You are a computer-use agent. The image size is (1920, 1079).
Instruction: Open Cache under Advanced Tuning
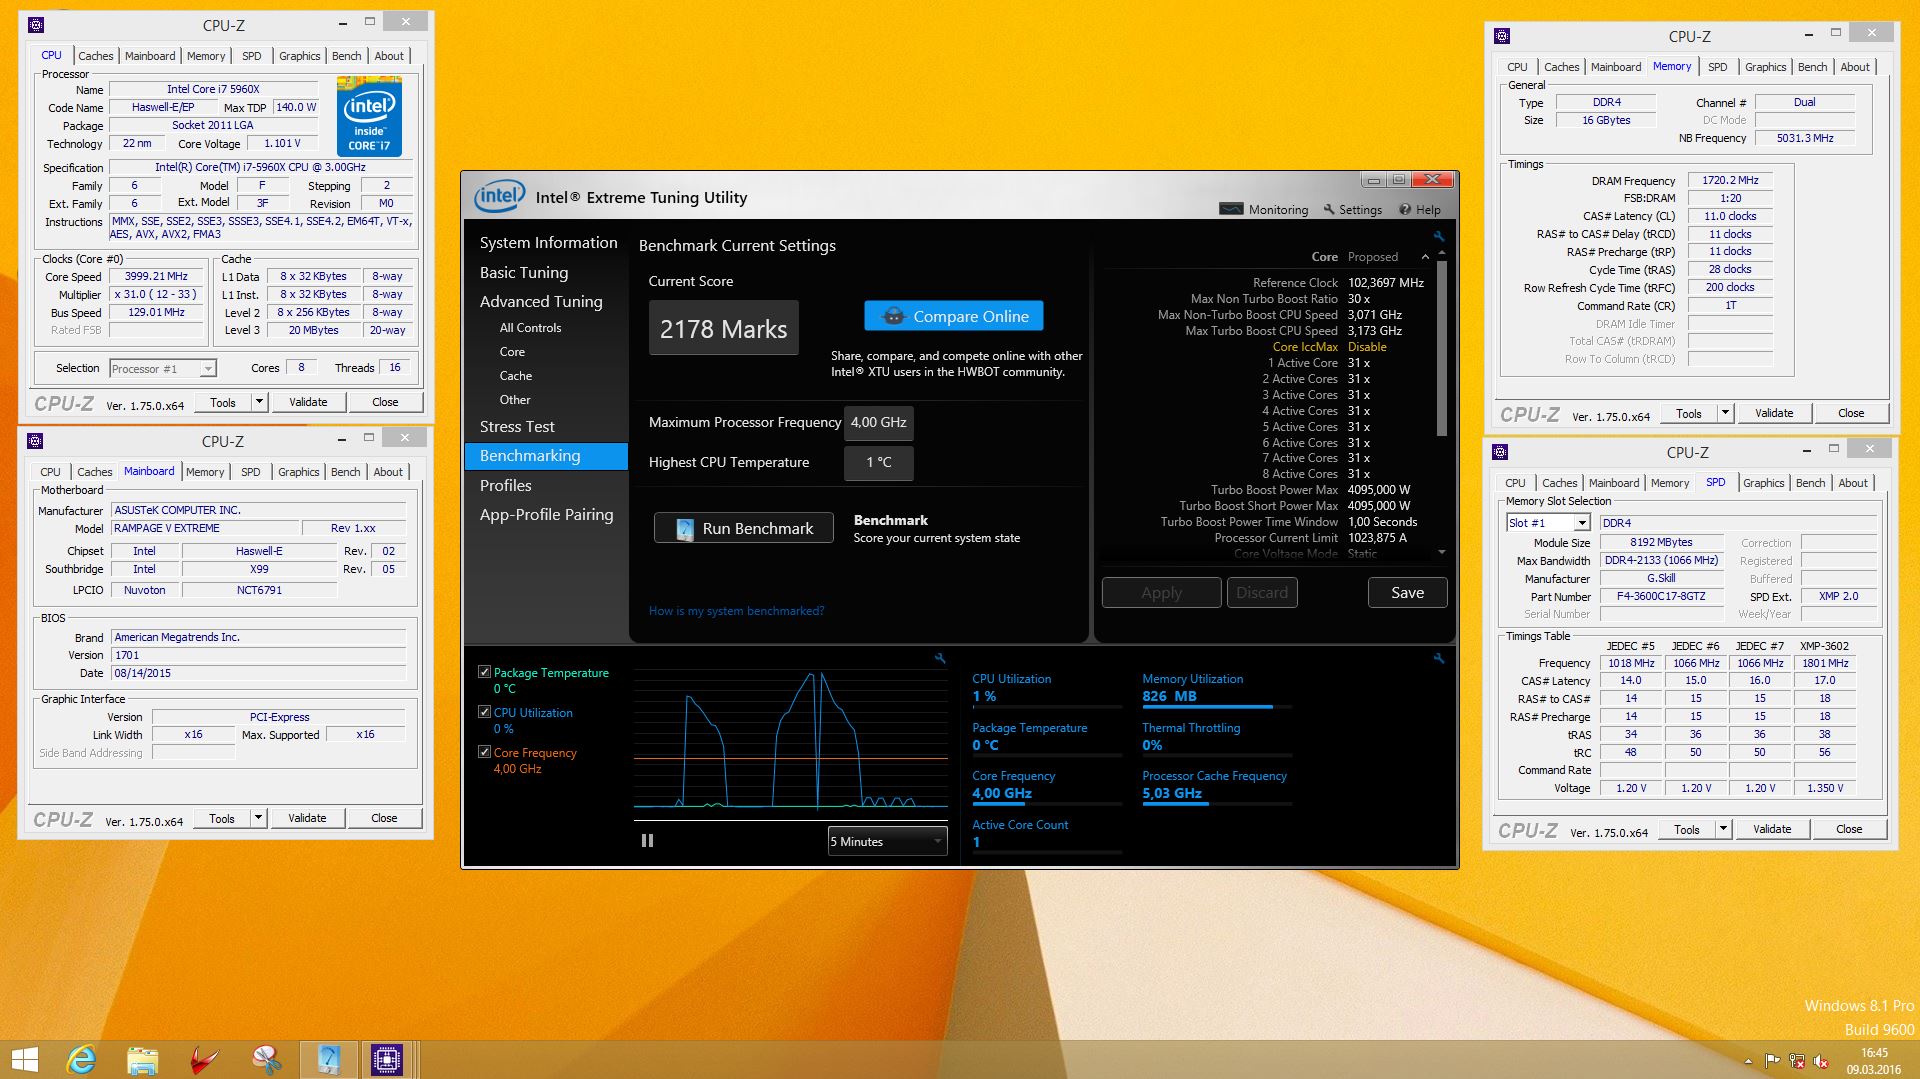click(x=516, y=376)
